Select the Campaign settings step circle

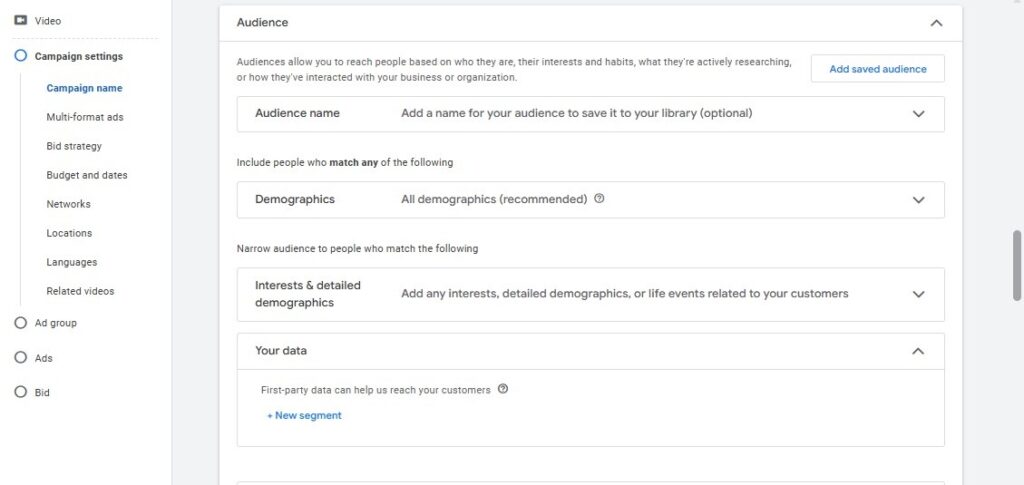pyautogui.click(x=20, y=56)
